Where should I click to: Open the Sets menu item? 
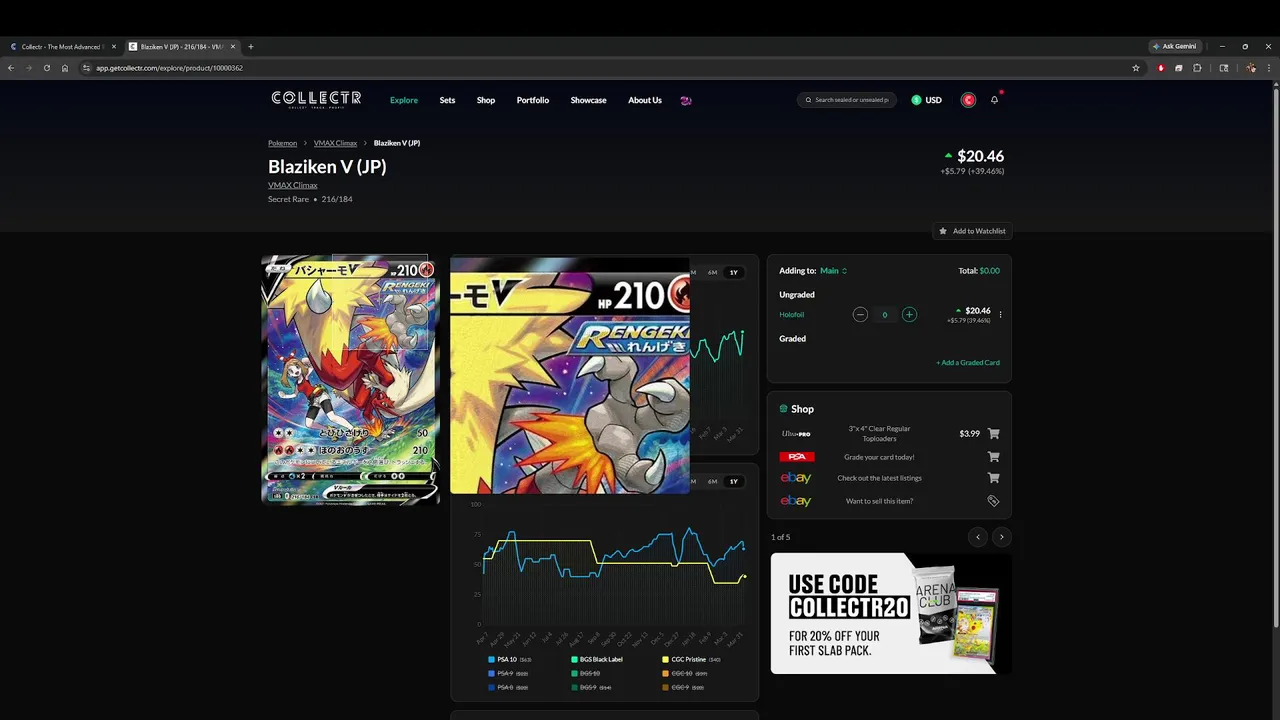447,100
